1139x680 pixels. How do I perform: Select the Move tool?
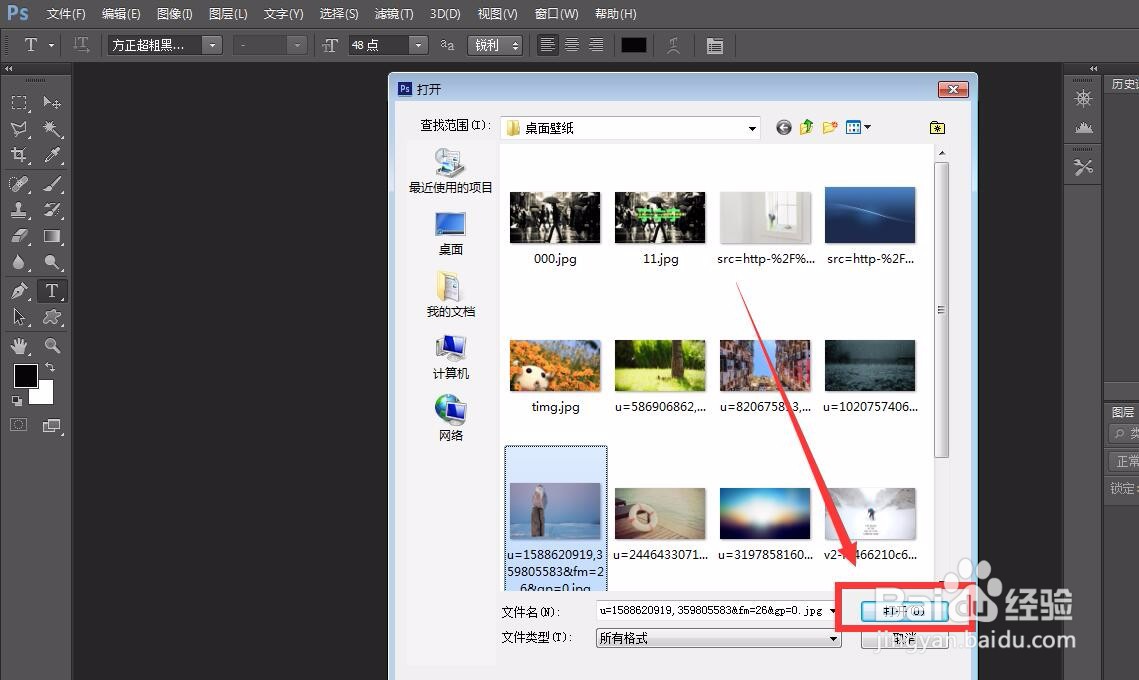pyautogui.click(x=52, y=102)
